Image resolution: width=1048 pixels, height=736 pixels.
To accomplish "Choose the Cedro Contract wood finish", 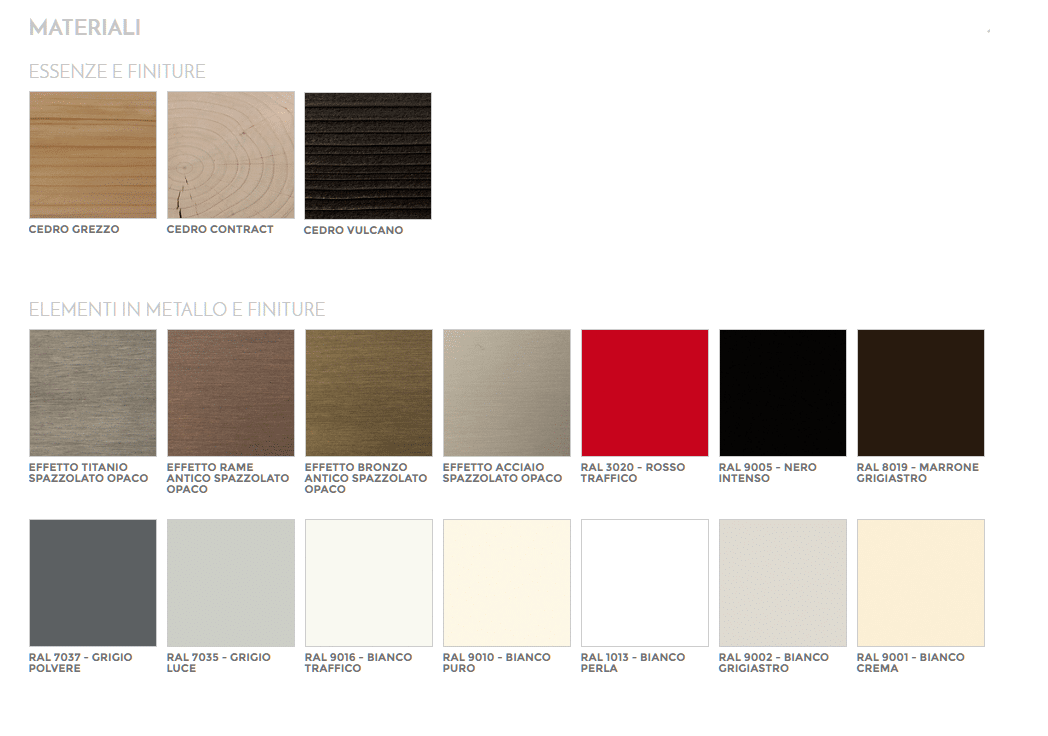I will (x=231, y=155).
